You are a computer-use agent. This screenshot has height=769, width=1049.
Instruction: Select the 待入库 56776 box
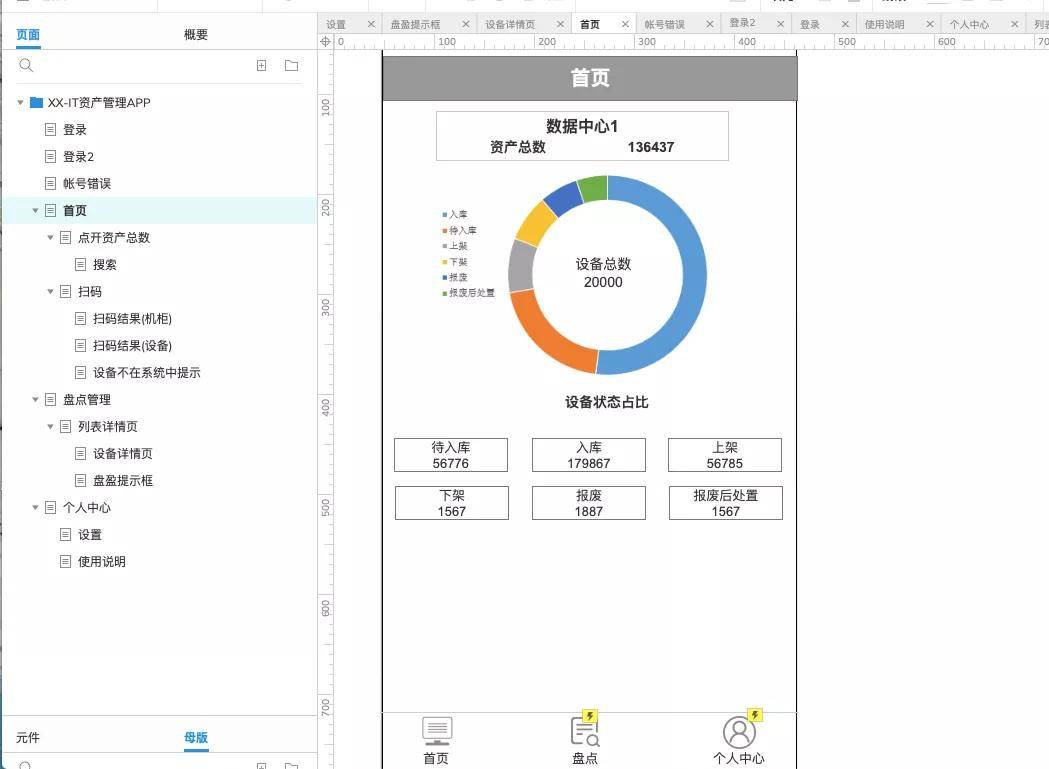click(451, 455)
